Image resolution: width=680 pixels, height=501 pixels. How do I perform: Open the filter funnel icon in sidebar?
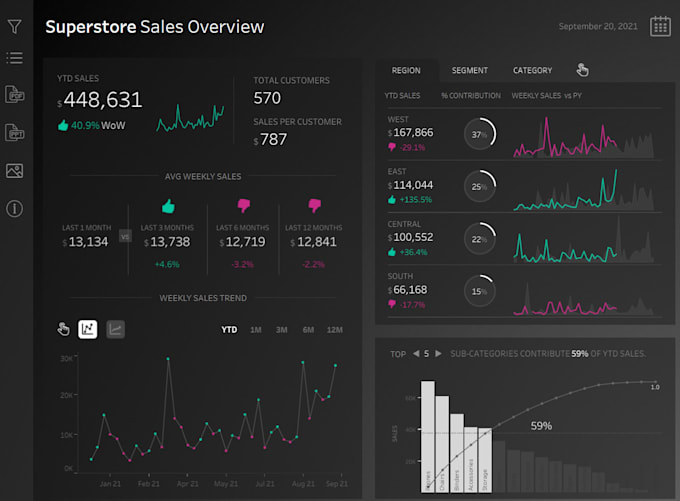click(14, 26)
